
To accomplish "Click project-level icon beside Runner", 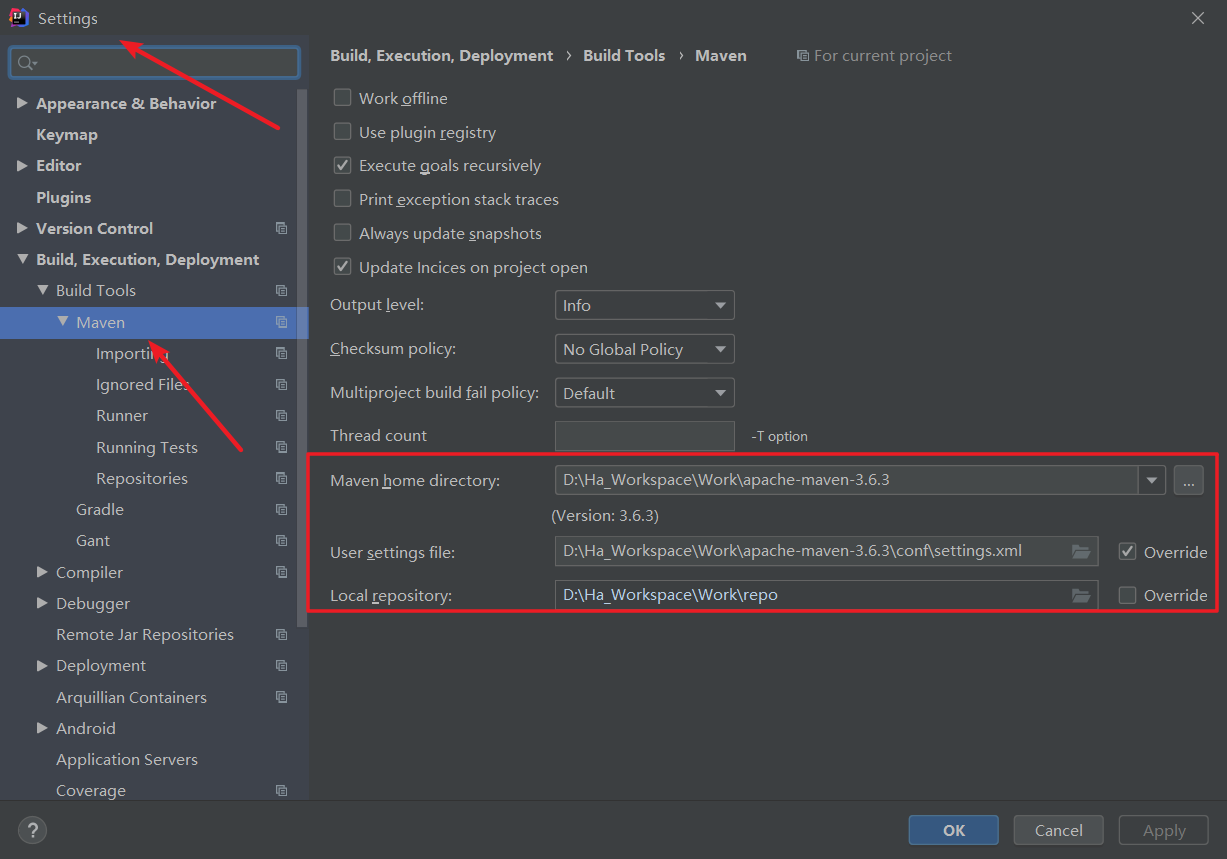I will [x=281, y=416].
